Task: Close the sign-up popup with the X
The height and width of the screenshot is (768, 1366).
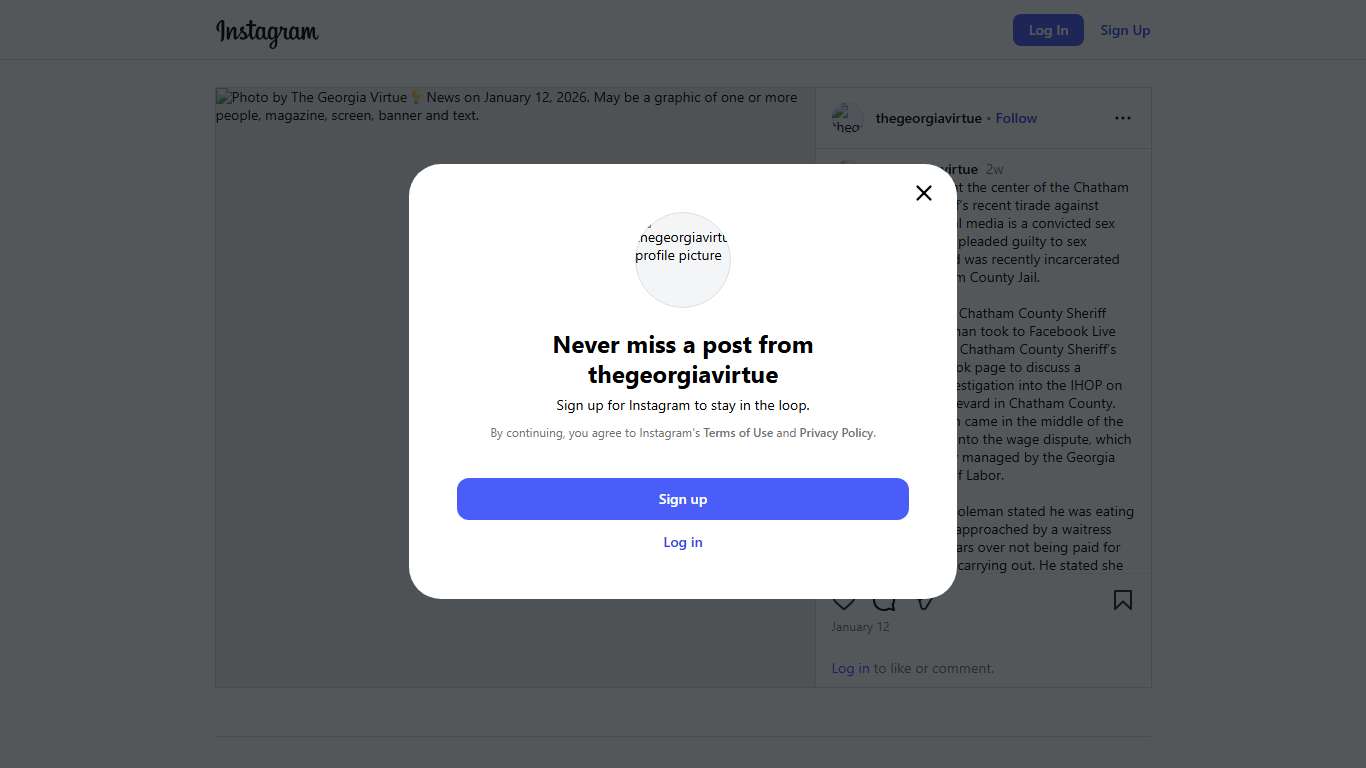Action: click(924, 193)
